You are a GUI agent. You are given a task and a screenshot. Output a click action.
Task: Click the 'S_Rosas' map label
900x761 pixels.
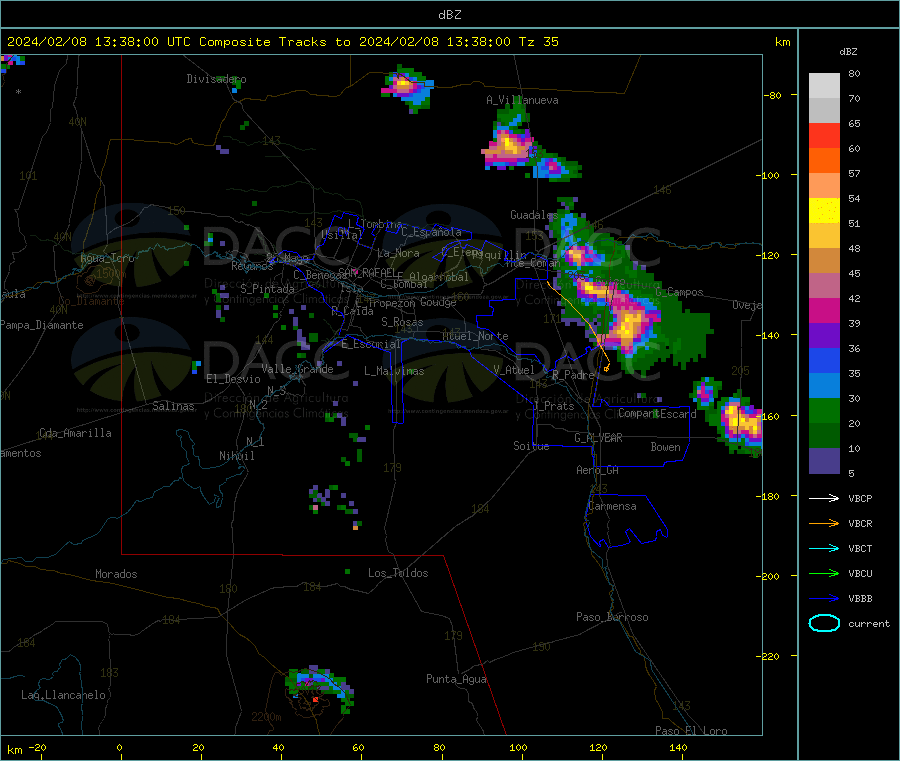(402, 322)
